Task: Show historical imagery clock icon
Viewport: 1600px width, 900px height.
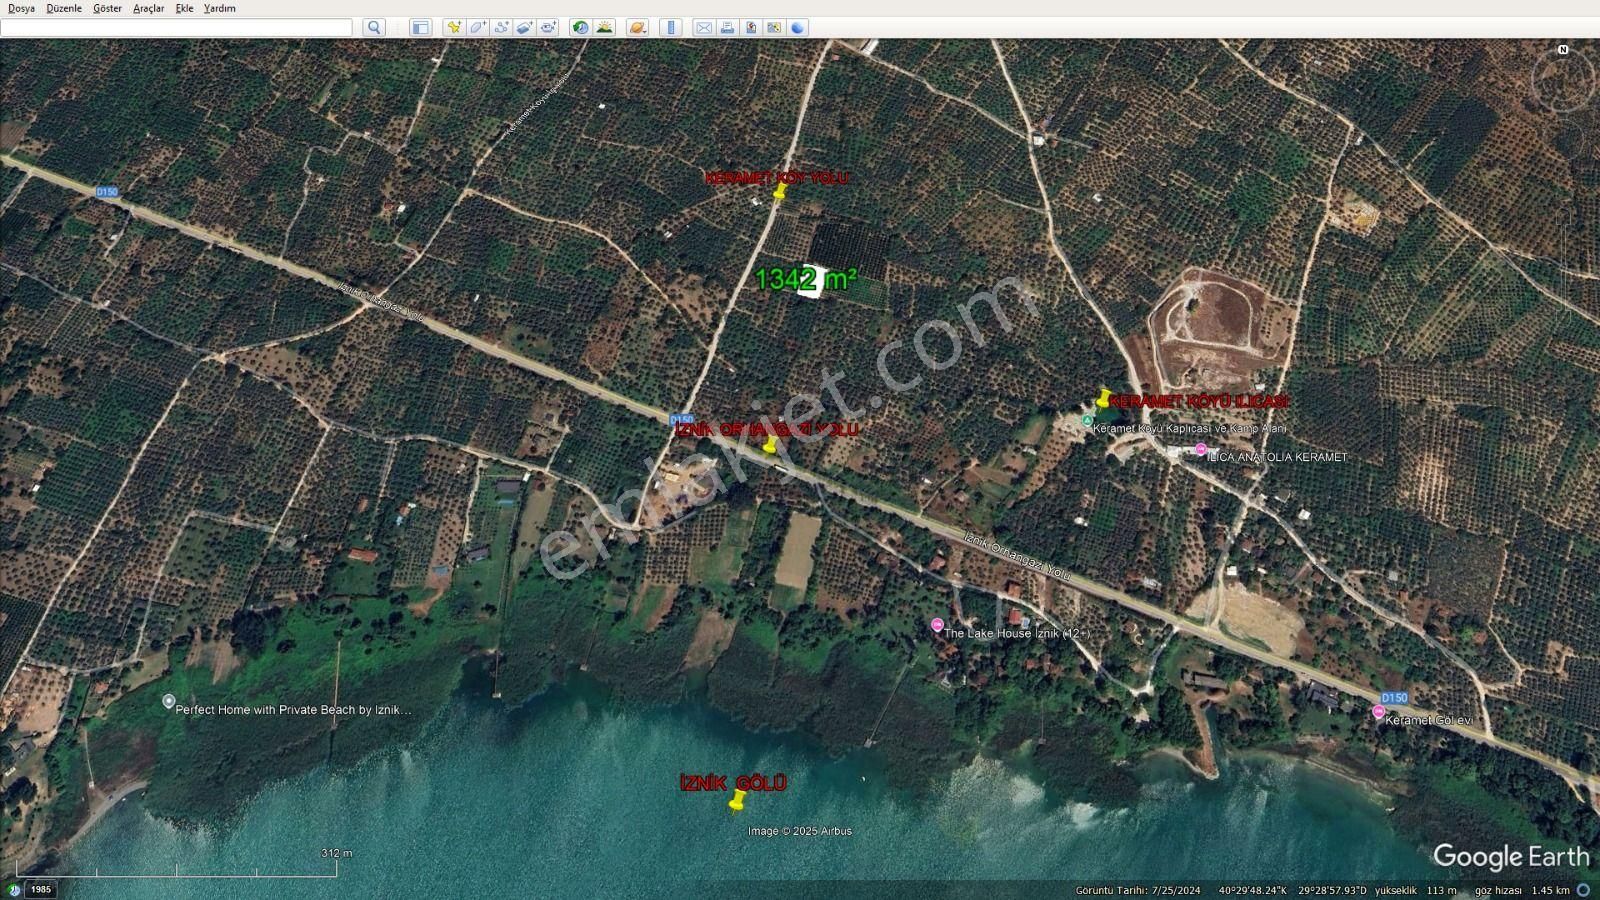Action: click(580, 28)
